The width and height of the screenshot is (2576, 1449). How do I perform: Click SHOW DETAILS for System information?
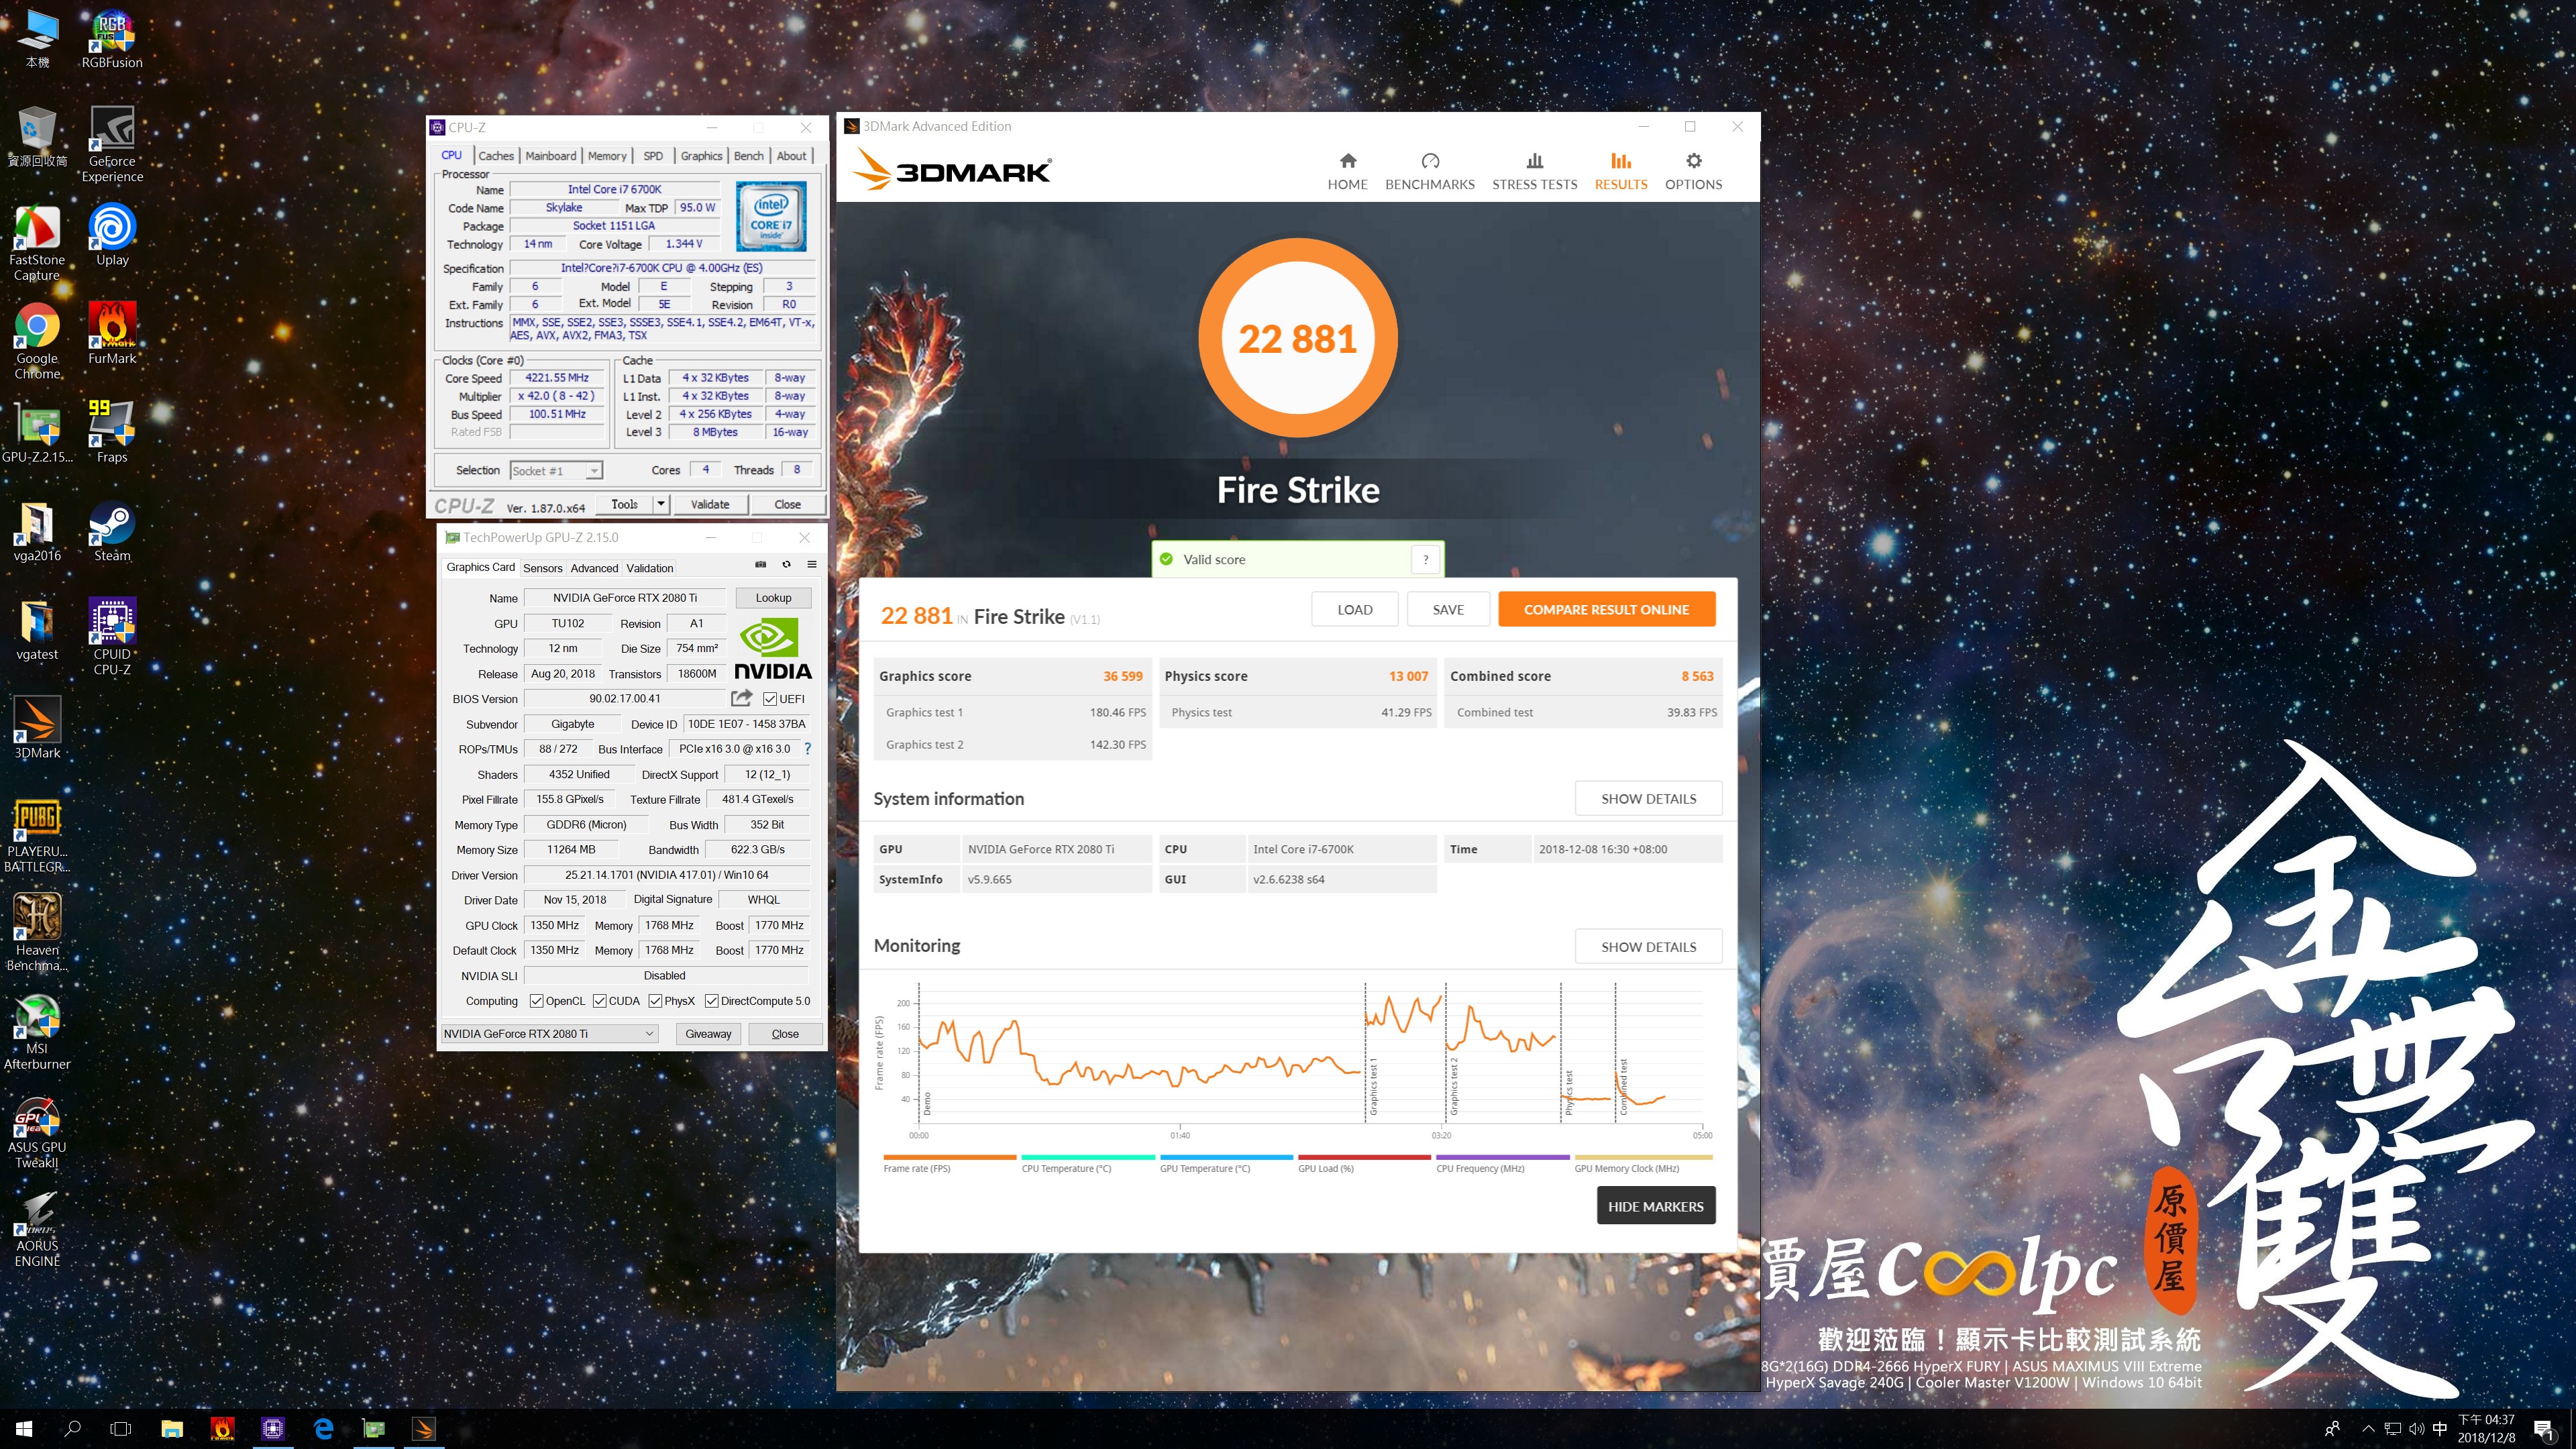tap(1648, 798)
